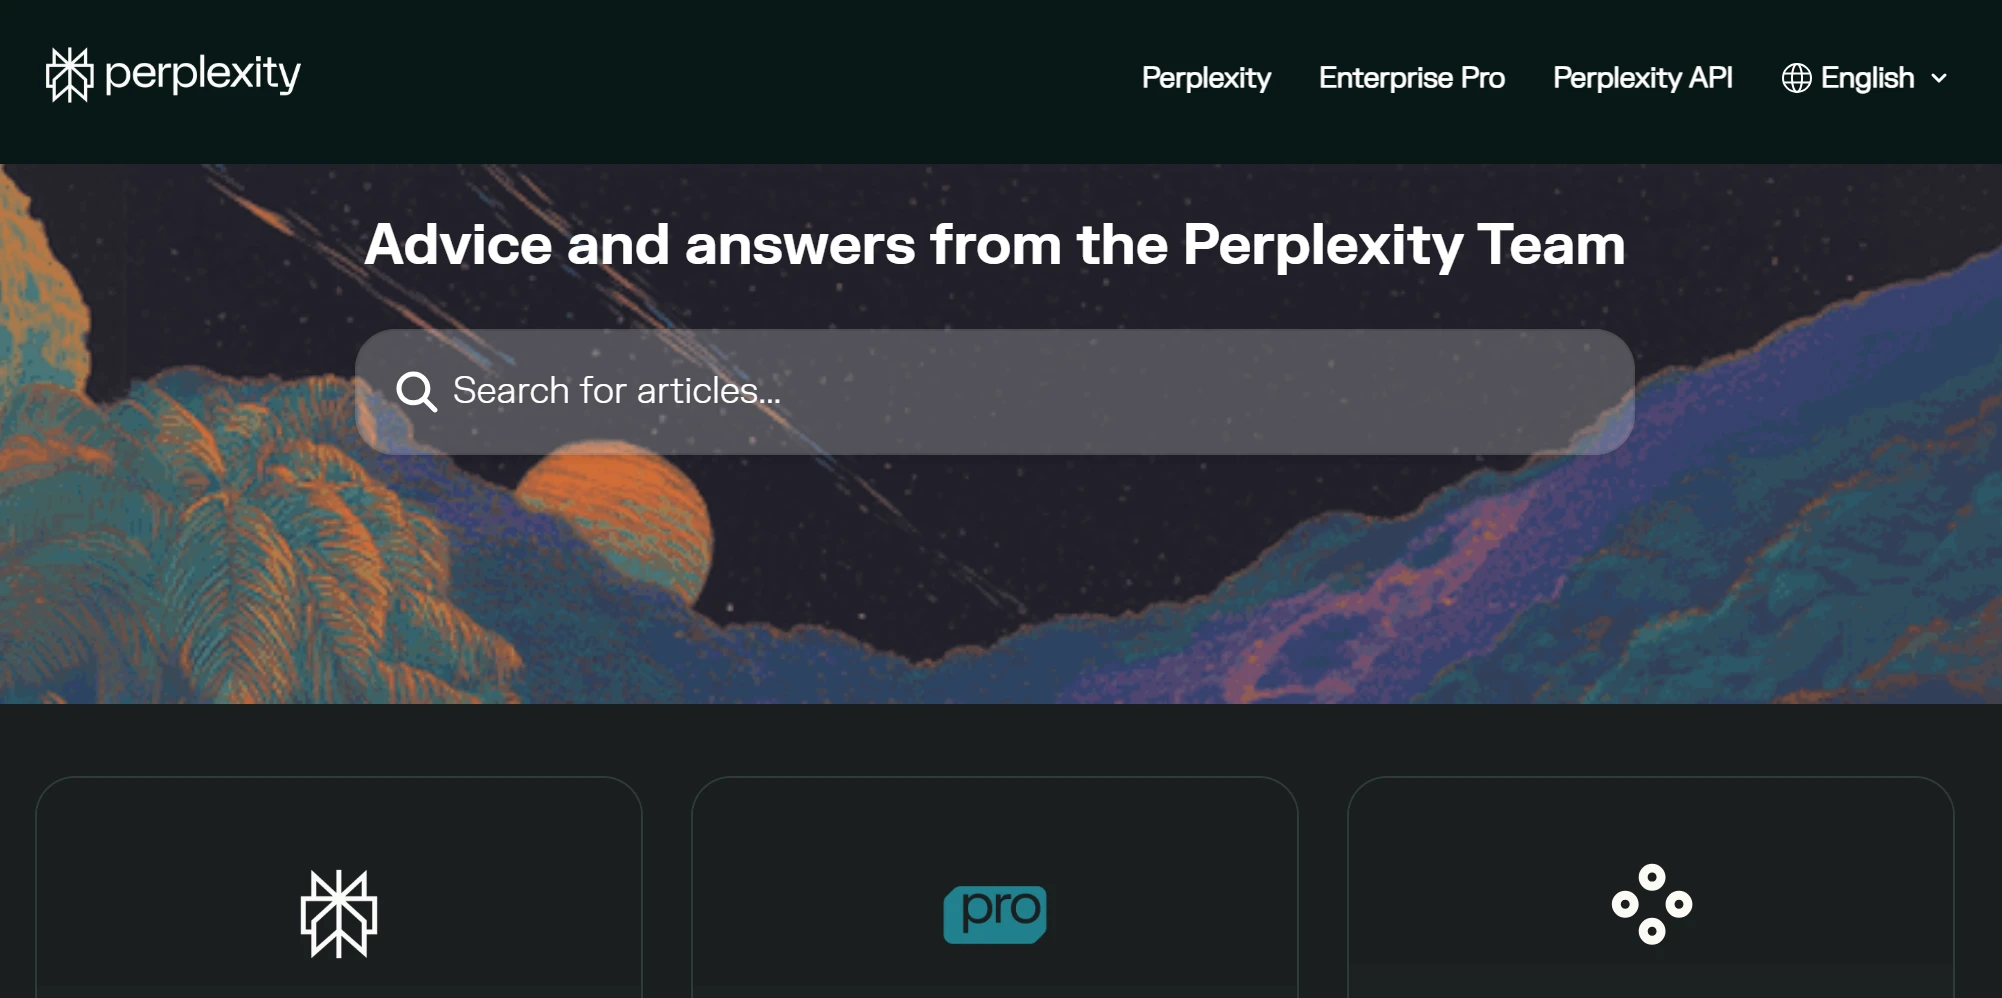Click the "Advice and answers" page heading
The image size is (2002, 998).
[x=998, y=245]
